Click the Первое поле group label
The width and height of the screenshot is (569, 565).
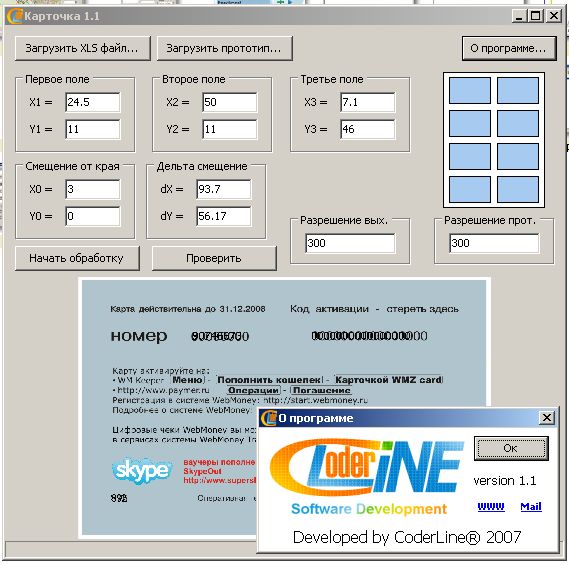57,79
